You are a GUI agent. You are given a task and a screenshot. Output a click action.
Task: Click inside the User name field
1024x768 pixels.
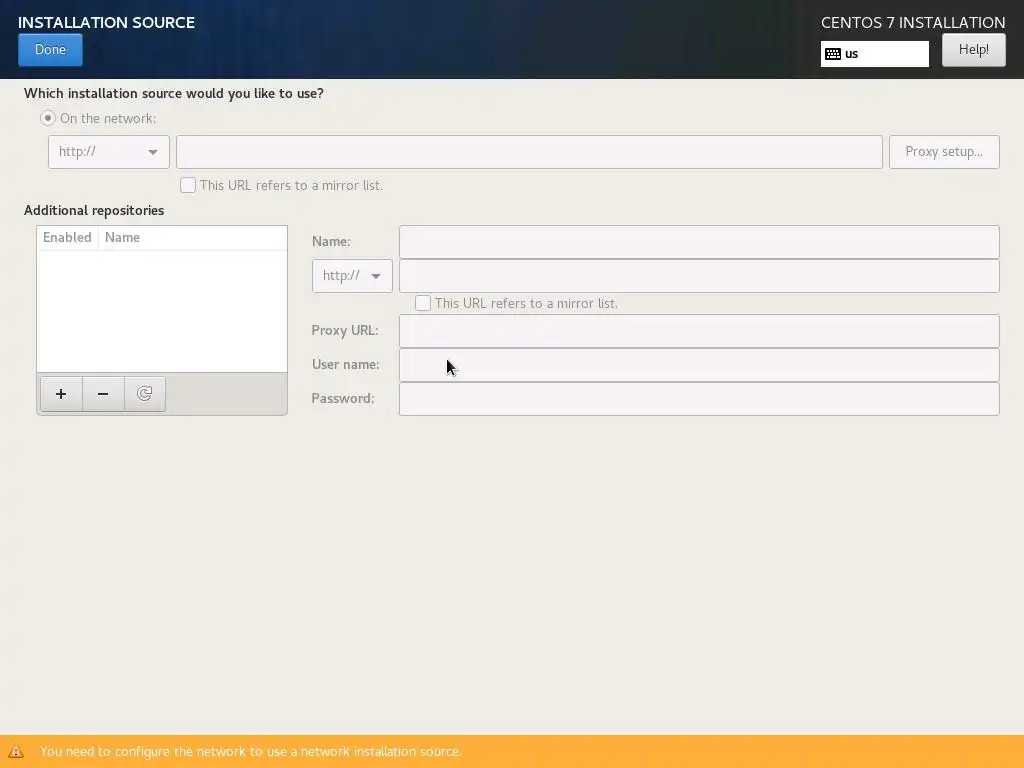699,364
